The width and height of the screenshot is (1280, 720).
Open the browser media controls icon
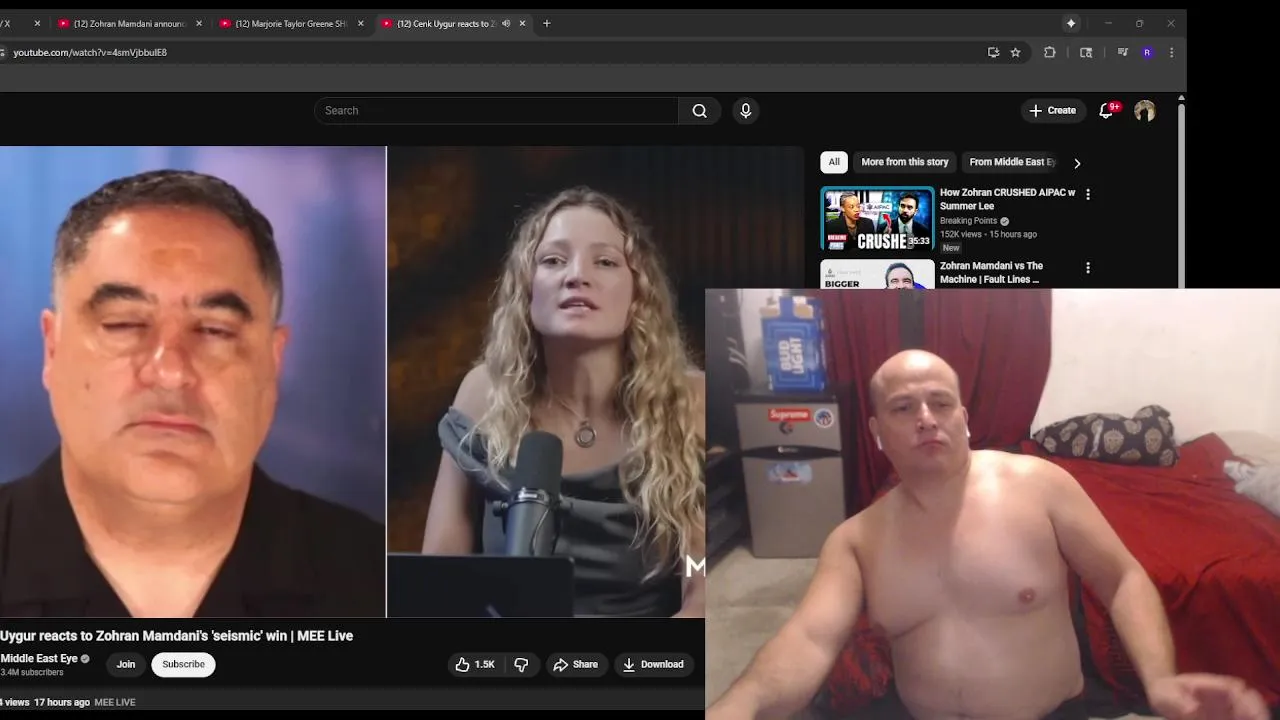(1123, 52)
